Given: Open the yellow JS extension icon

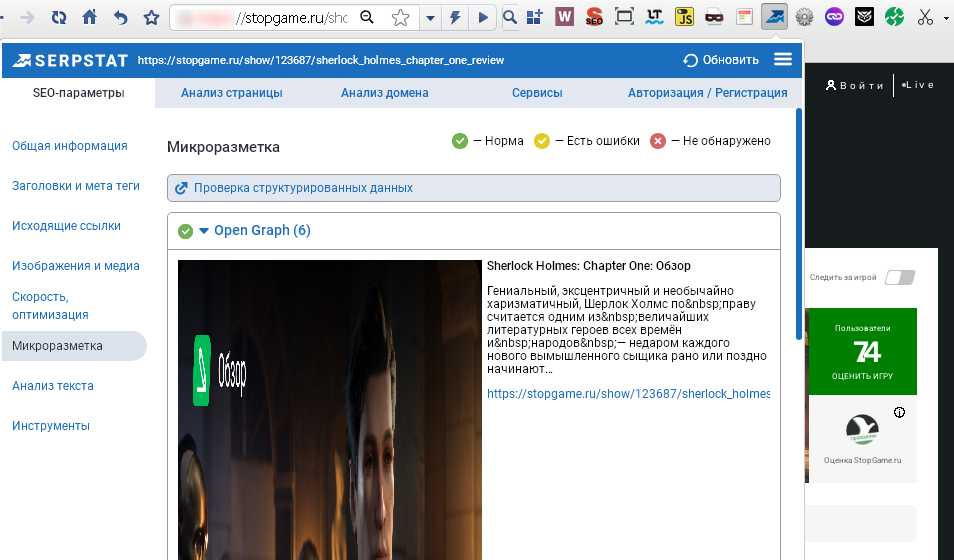Looking at the screenshot, I should tap(684, 17).
